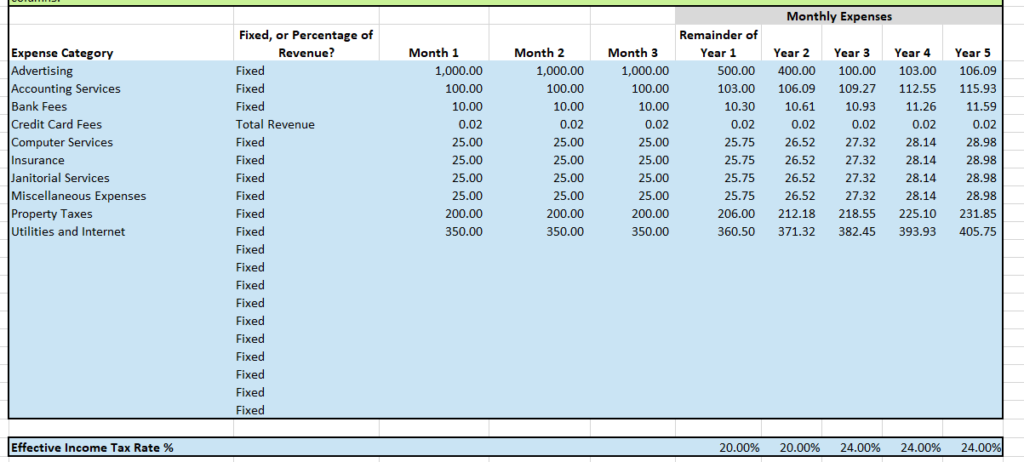The image size is (1024, 462).
Task: Select the 'Utilities and Internet' category cell
Action: tap(68, 231)
